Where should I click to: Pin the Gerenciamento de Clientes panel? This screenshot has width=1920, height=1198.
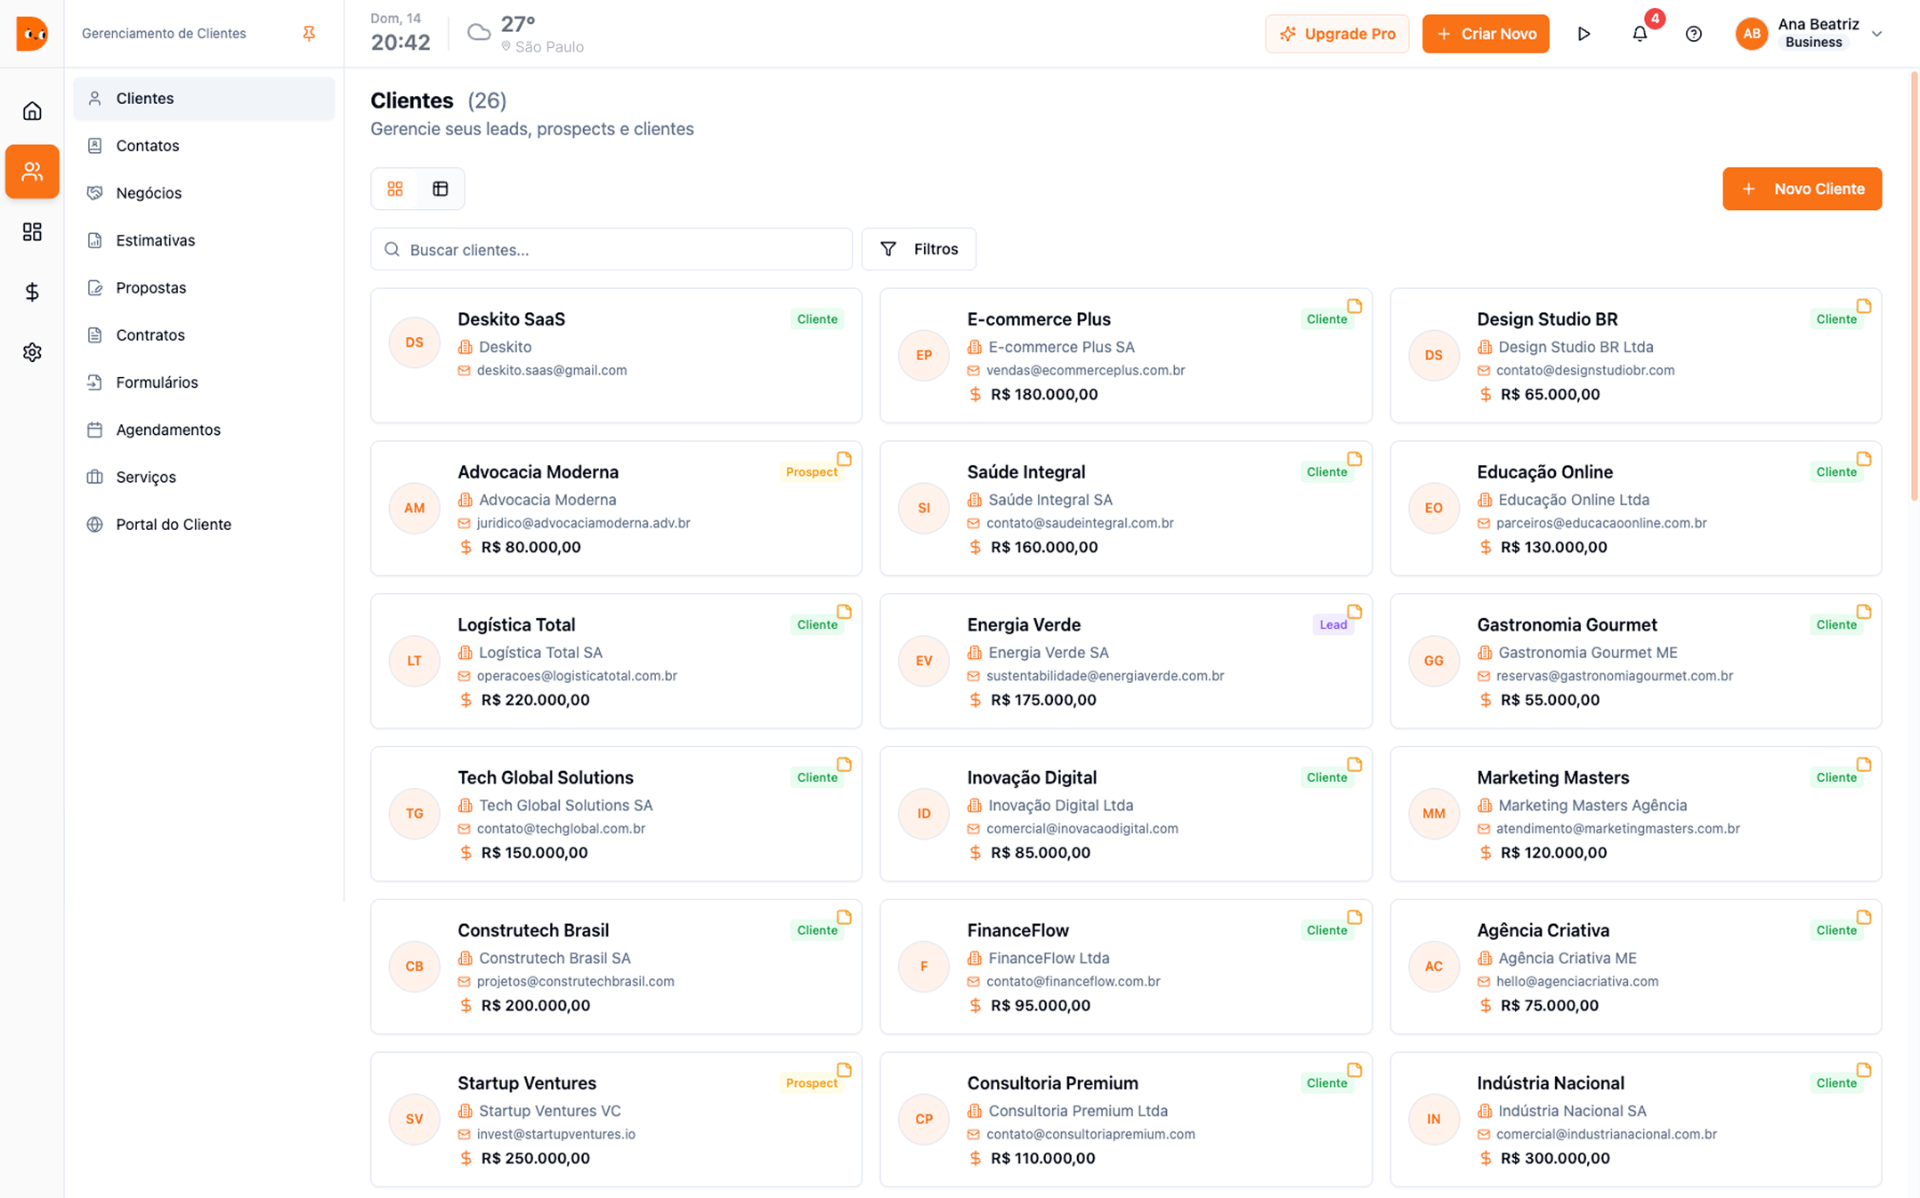point(309,33)
